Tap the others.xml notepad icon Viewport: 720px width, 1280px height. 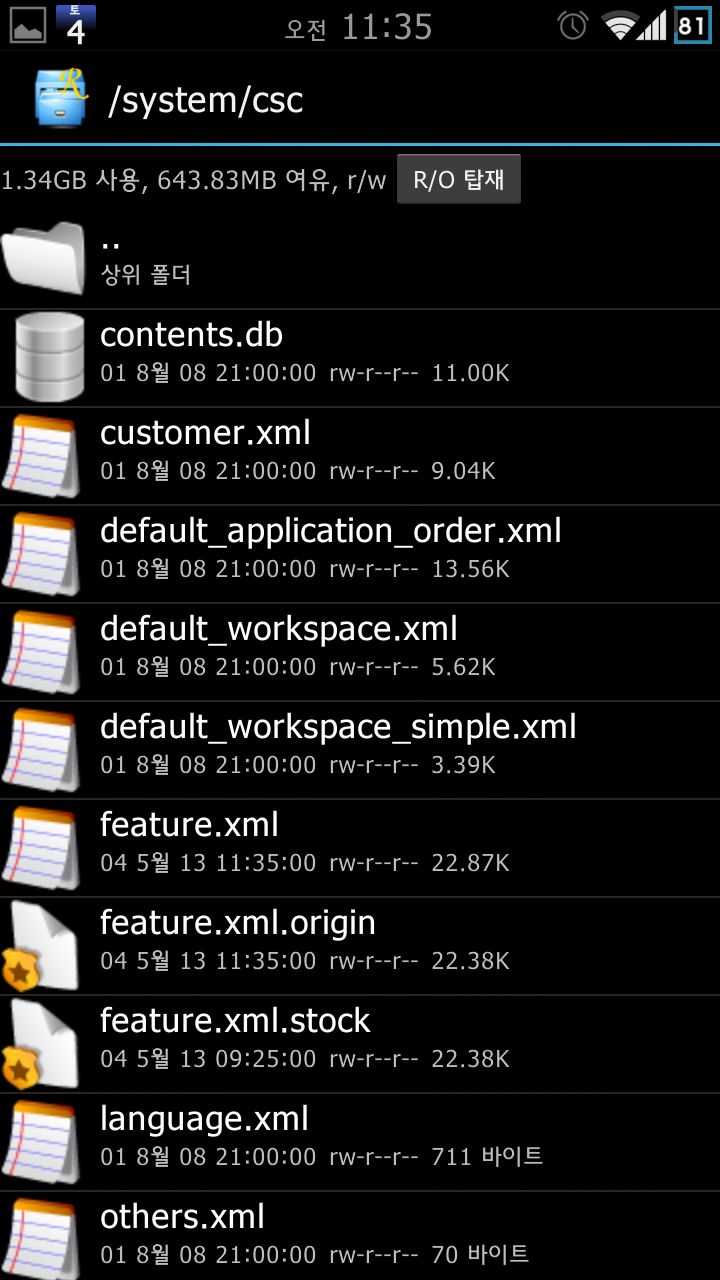[x=42, y=1236]
